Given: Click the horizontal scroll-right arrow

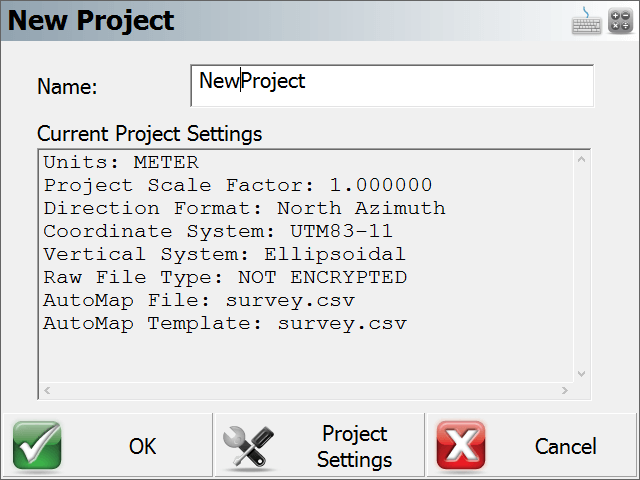Looking at the screenshot, I should pyautogui.click(x=564, y=391).
